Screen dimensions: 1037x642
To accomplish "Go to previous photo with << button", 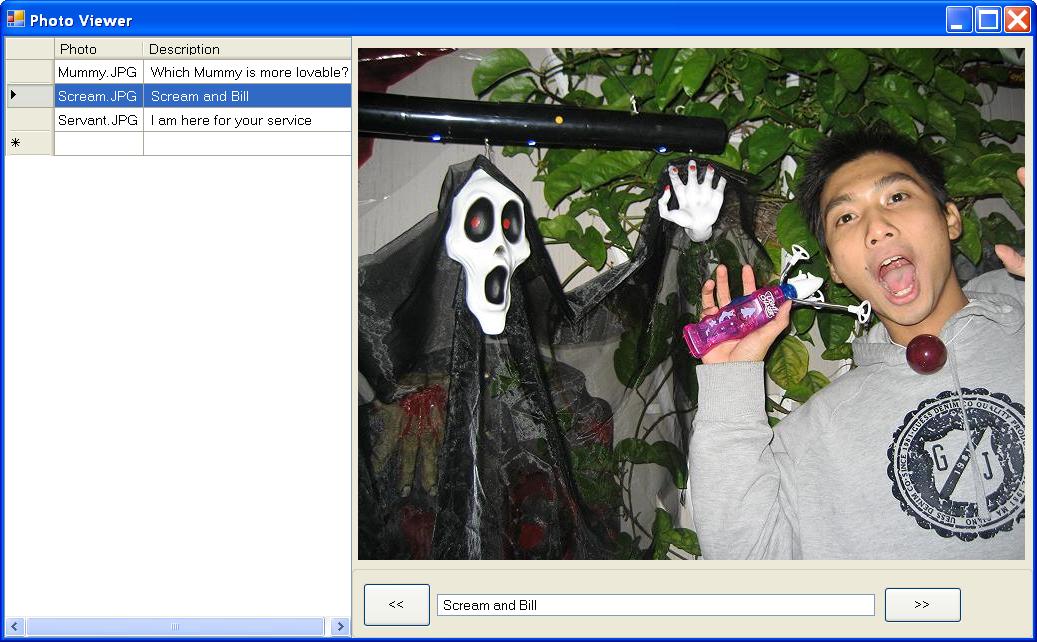I will 396,605.
